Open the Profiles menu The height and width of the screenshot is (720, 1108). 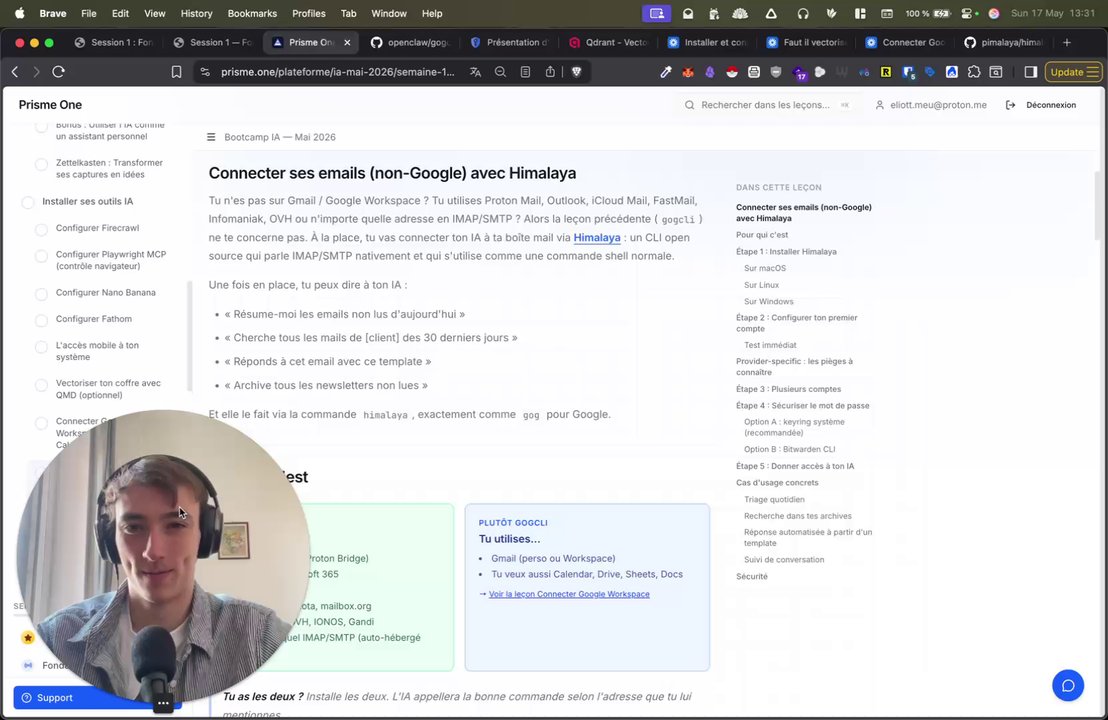(x=309, y=13)
